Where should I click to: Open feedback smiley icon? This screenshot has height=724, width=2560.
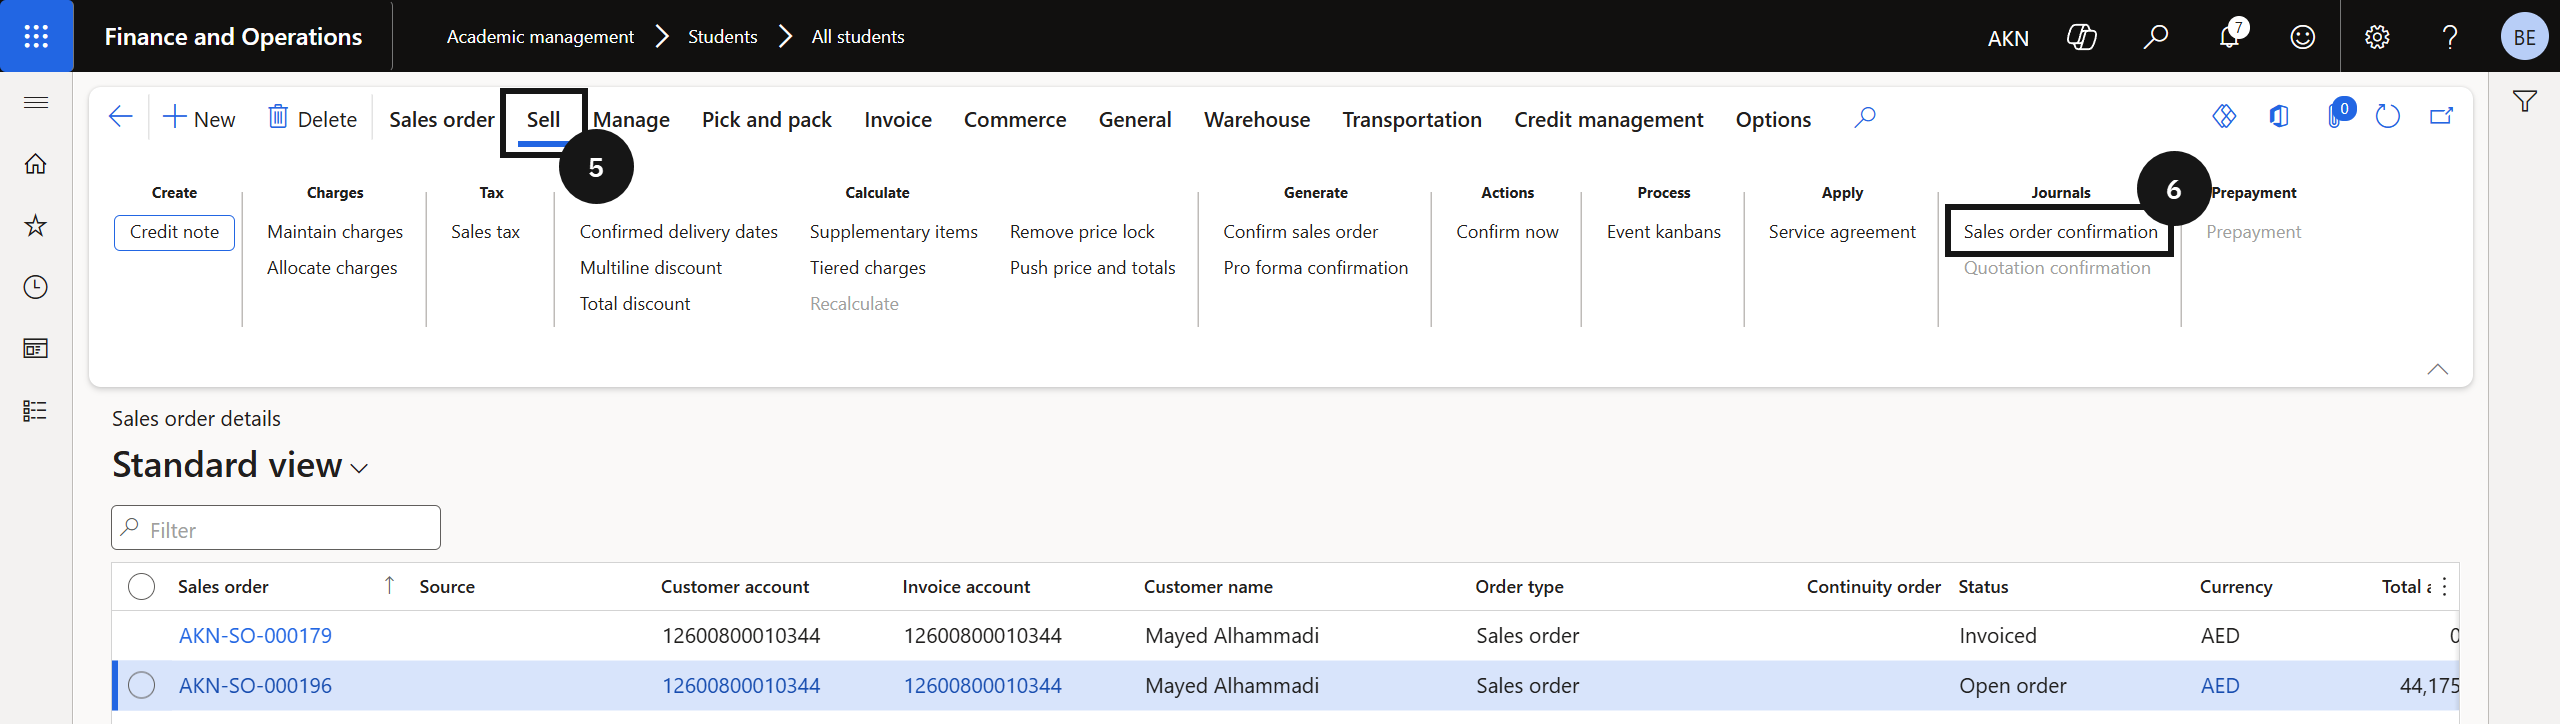click(2303, 37)
